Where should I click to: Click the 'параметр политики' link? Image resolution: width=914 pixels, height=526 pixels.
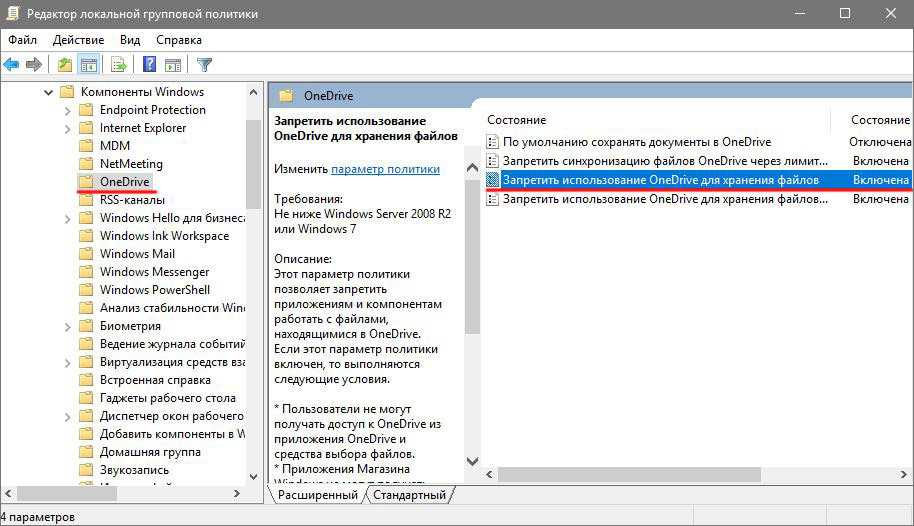click(x=385, y=169)
